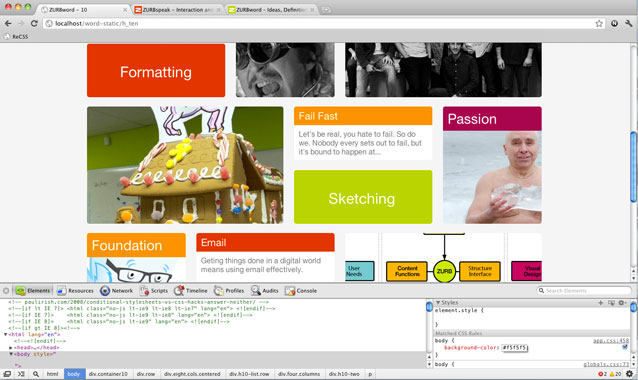Open the Profiles panel

pyautogui.click(x=229, y=290)
